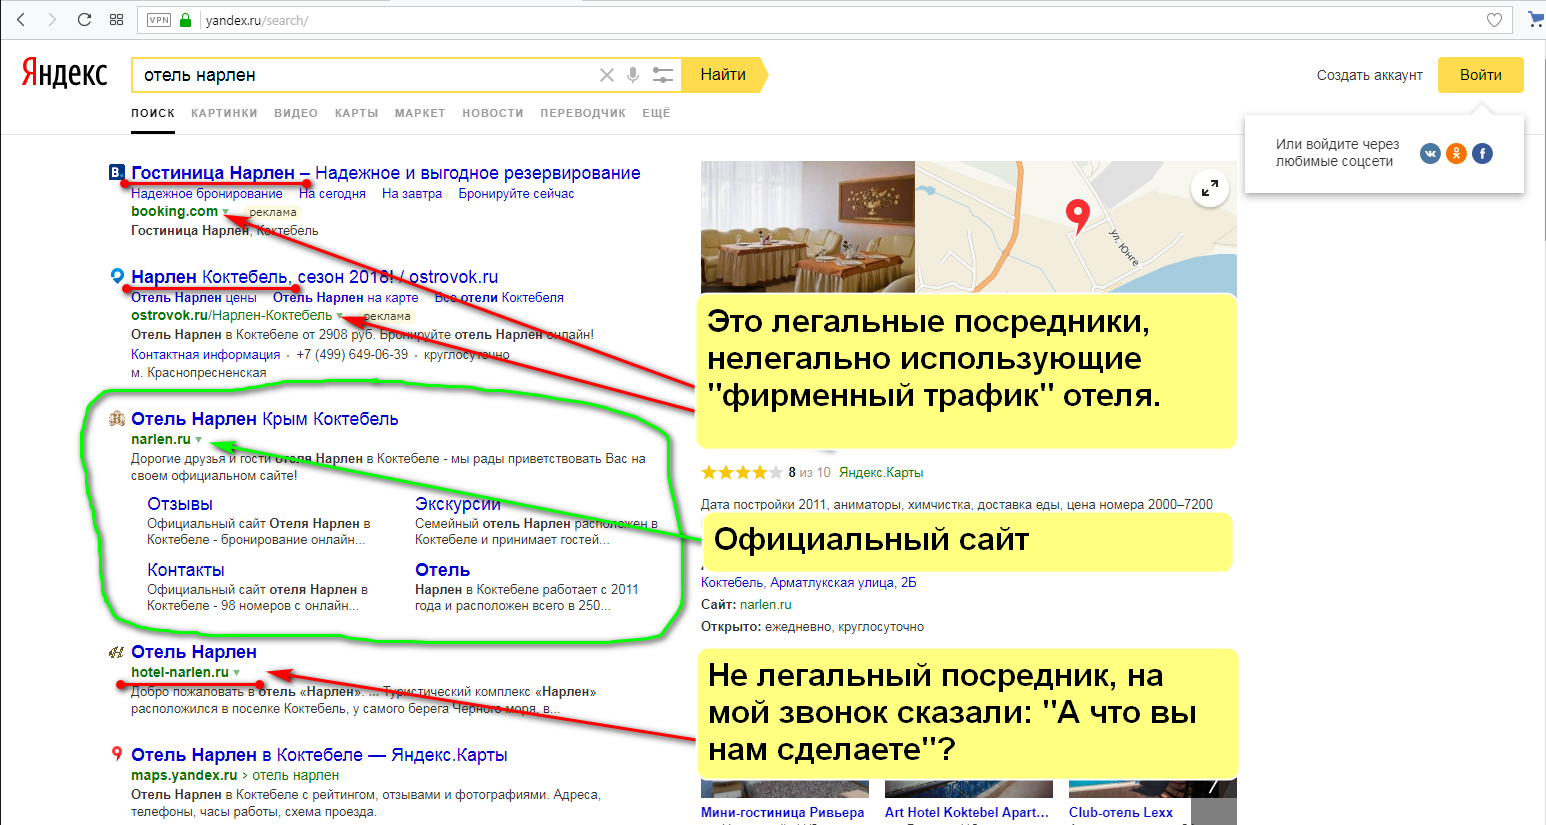Clear search query with X icon
Image resolution: width=1546 pixels, height=825 pixels.
pos(606,75)
